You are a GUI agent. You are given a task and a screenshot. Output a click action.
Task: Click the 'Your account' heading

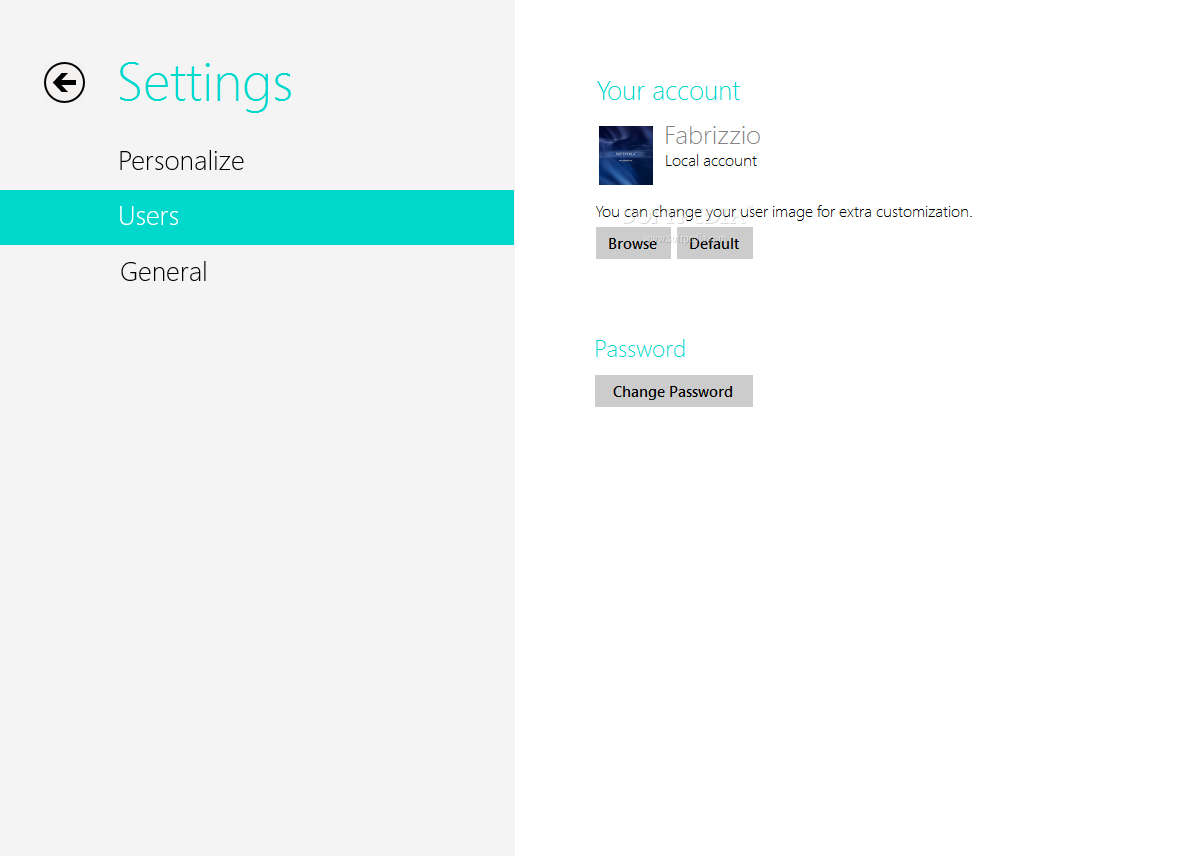(x=668, y=91)
